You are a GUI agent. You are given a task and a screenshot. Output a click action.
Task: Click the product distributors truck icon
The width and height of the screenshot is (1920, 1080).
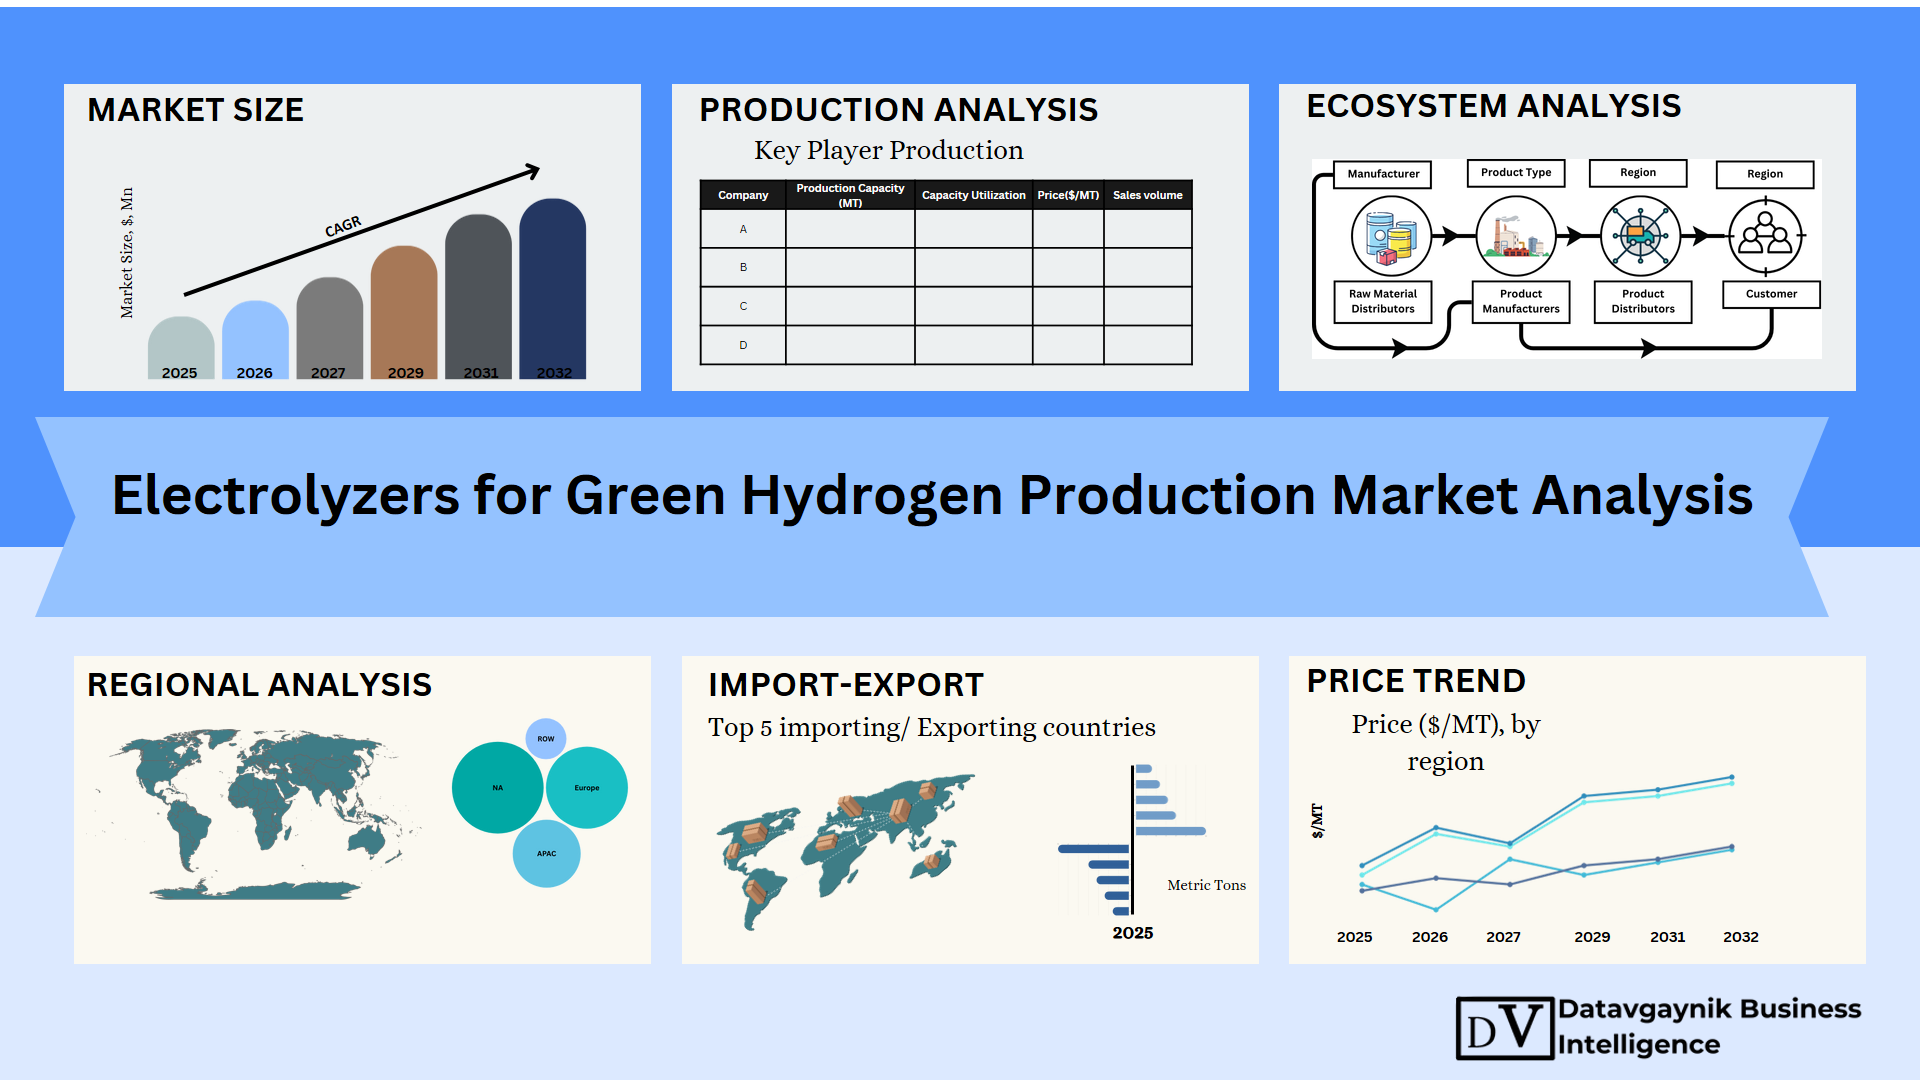(x=1640, y=237)
